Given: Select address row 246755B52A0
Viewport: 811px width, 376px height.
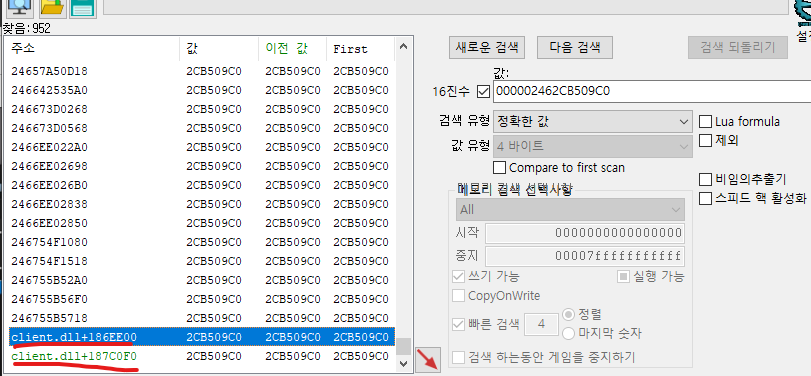Looking at the screenshot, I should (x=201, y=280).
